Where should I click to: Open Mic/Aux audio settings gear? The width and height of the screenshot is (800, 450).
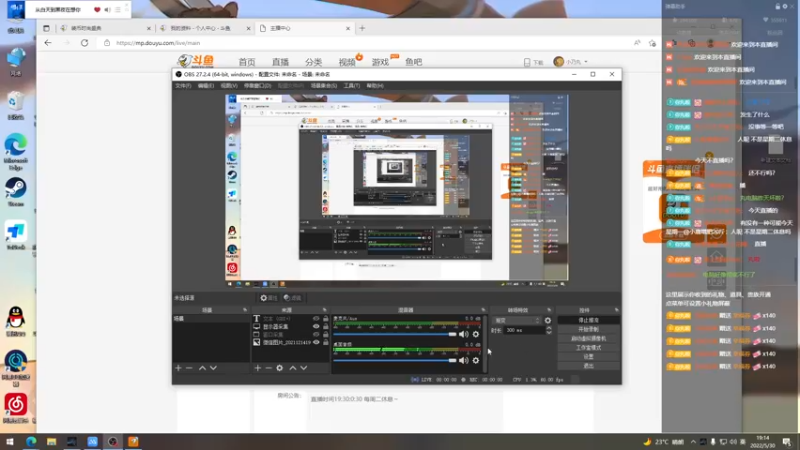pyautogui.click(x=476, y=334)
